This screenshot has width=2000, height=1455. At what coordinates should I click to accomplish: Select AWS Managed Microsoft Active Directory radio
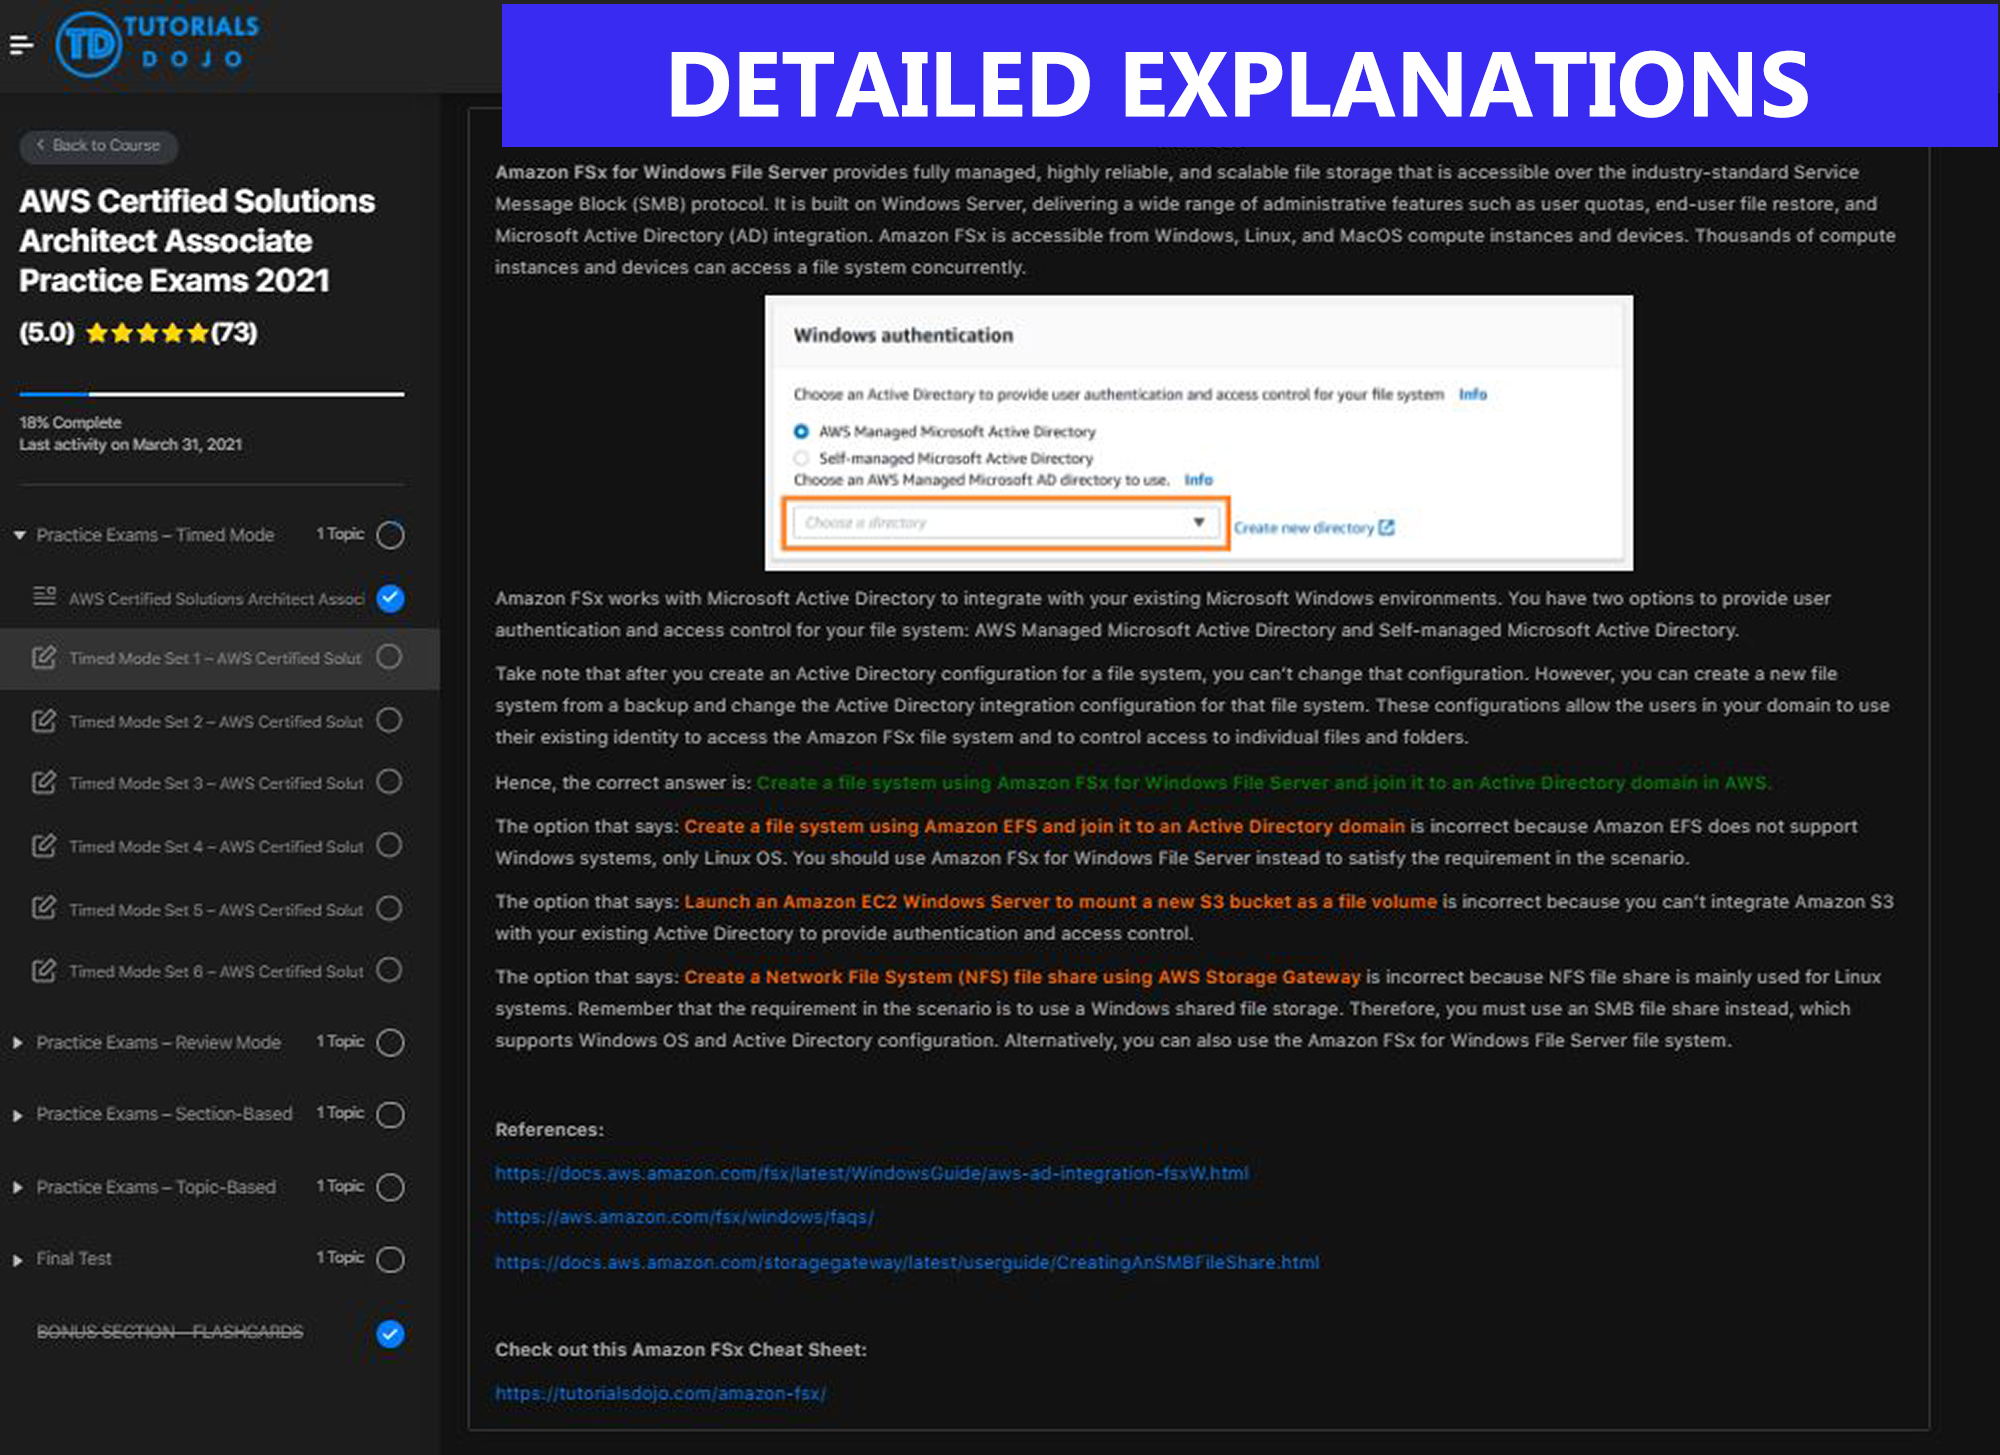coord(801,431)
